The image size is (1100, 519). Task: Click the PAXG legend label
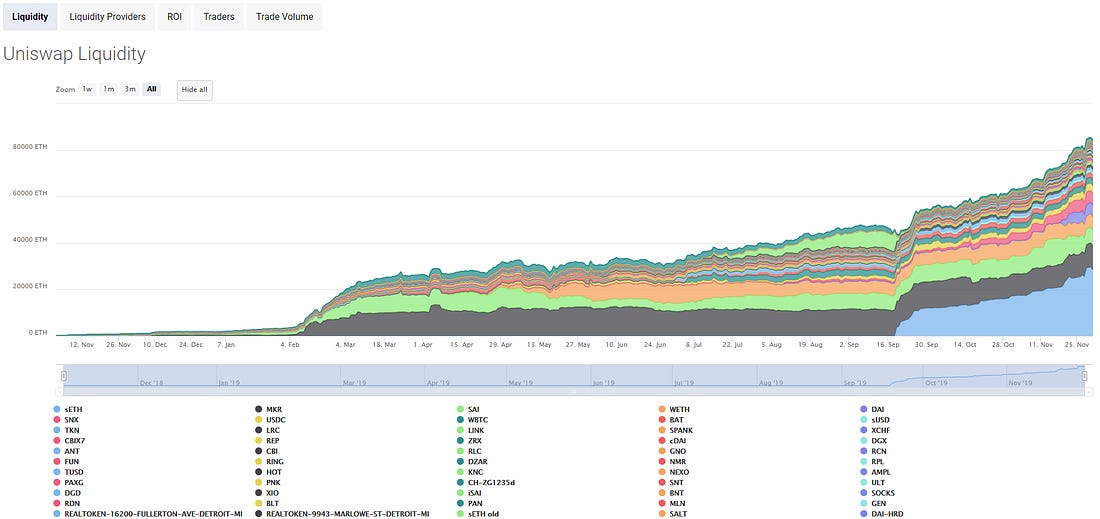point(74,483)
